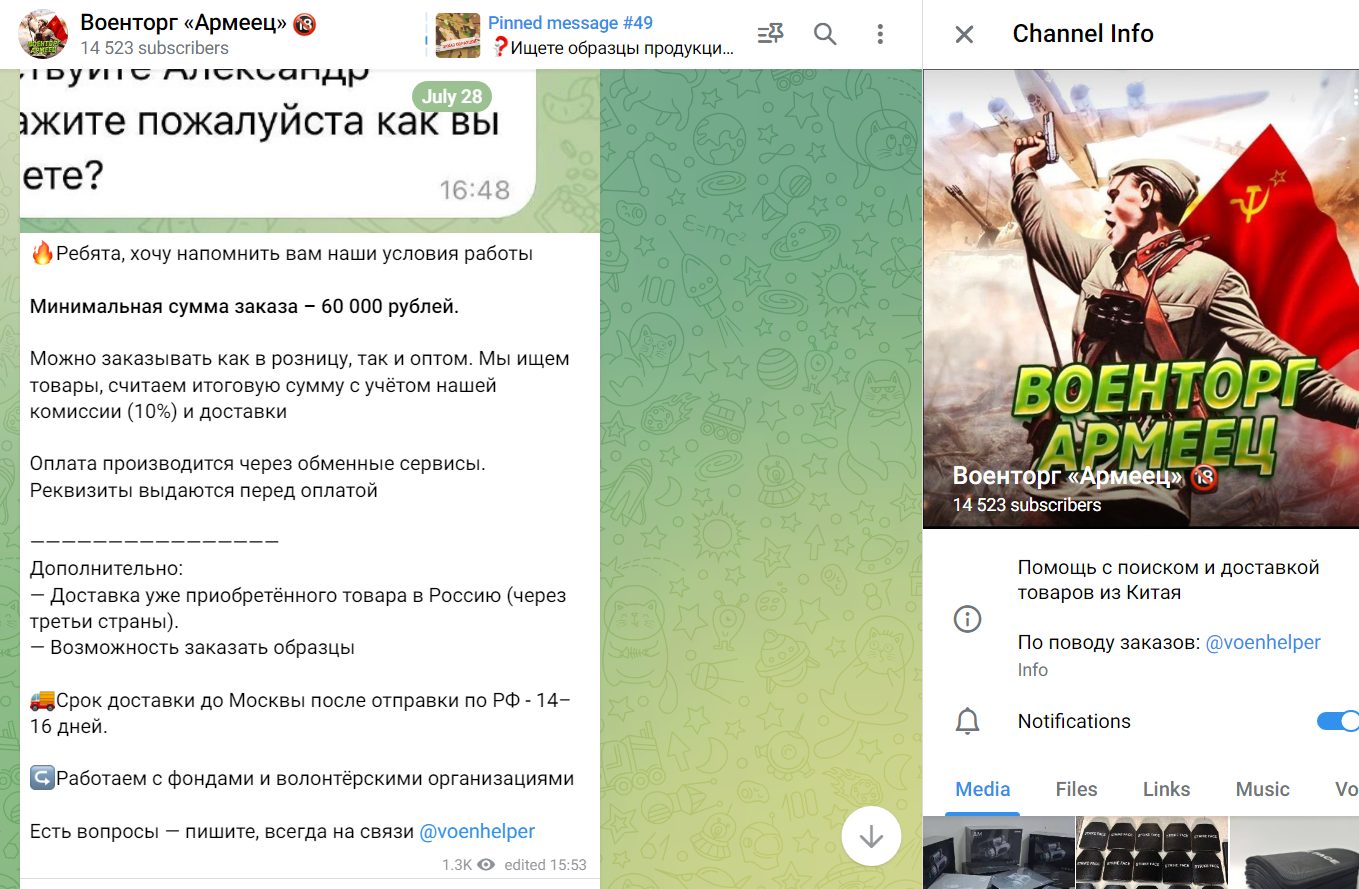Click the notifications bell icon
This screenshot has height=889, width=1359.
[x=967, y=721]
